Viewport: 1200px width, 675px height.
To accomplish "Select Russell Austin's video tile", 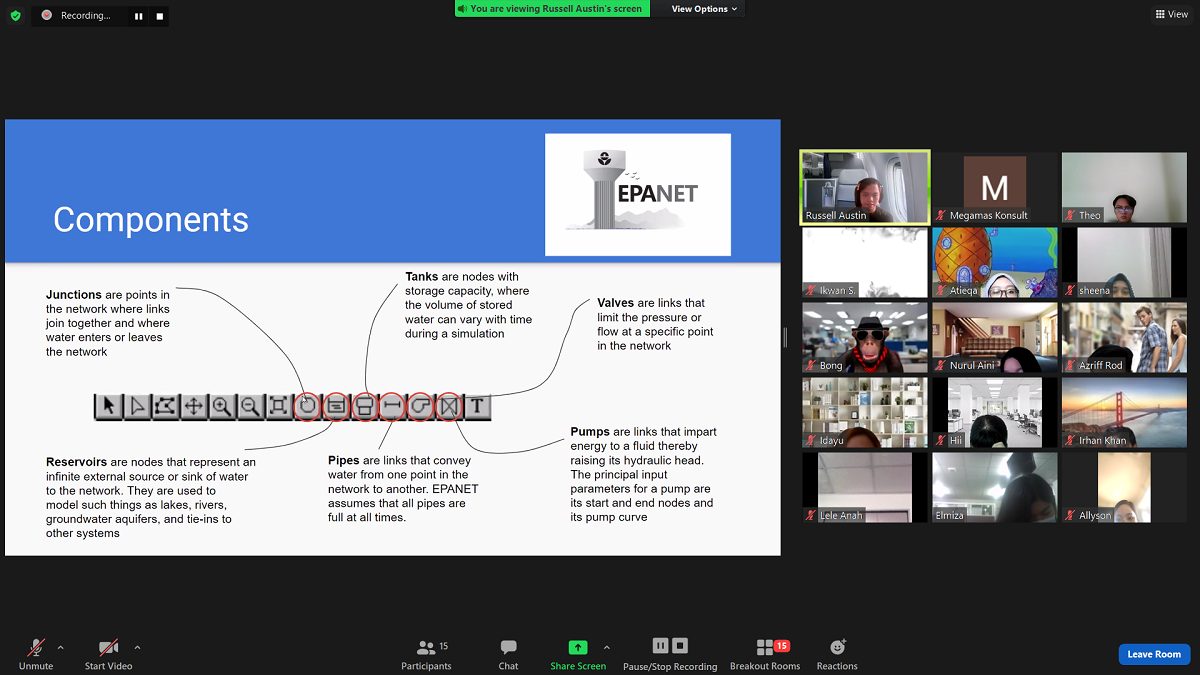I will tap(866, 187).
